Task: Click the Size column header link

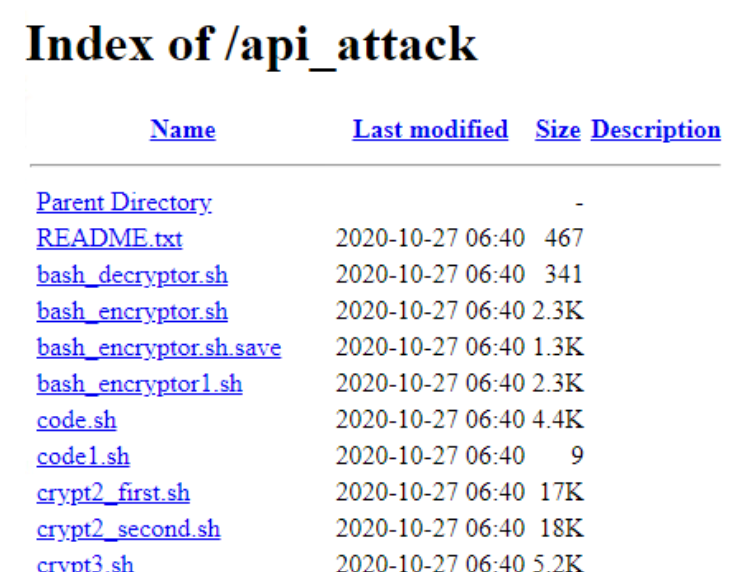Action: (557, 130)
